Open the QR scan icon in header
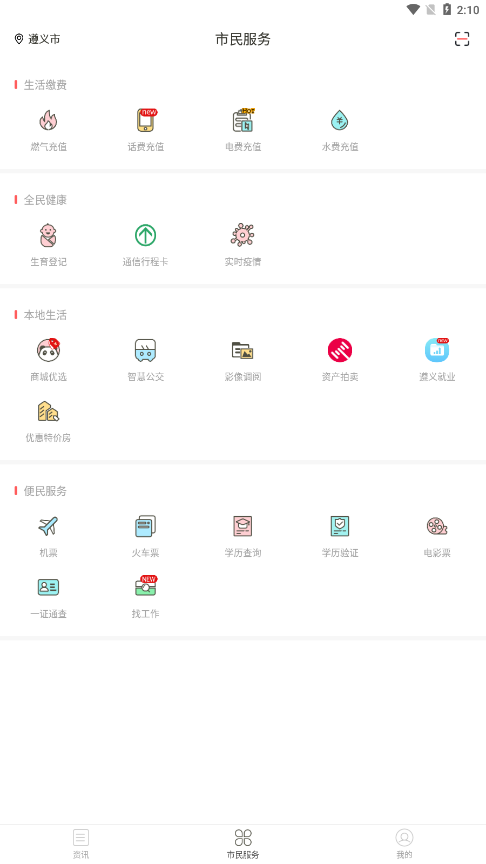The image size is (486, 864). pos(462,39)
